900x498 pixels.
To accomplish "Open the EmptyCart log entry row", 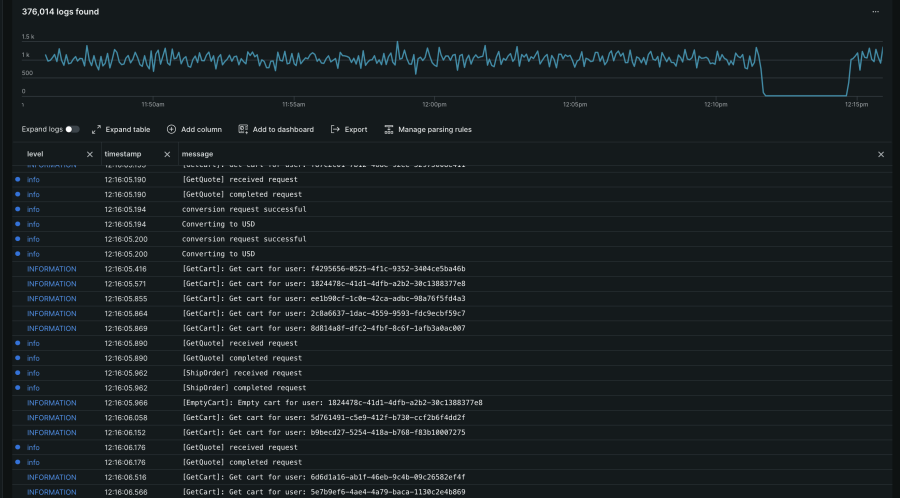I will pos(332,402).
